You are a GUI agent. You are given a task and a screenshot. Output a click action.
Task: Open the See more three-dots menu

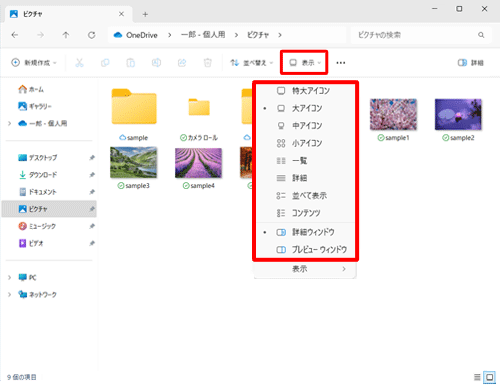point(341,63)
